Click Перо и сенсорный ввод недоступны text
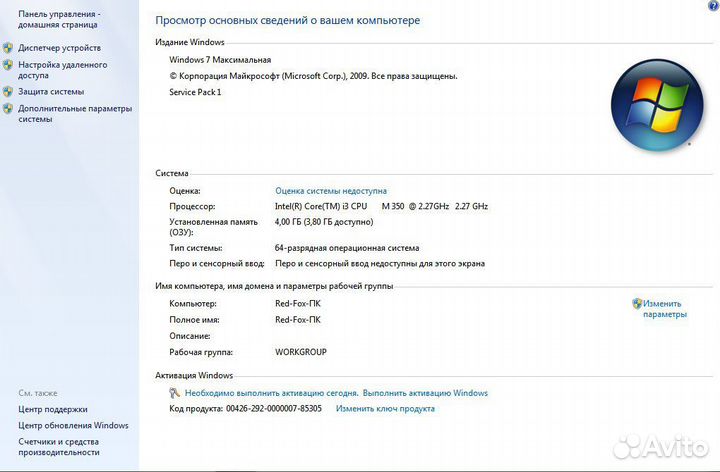The image size is (720, 472). coord(380,264)
